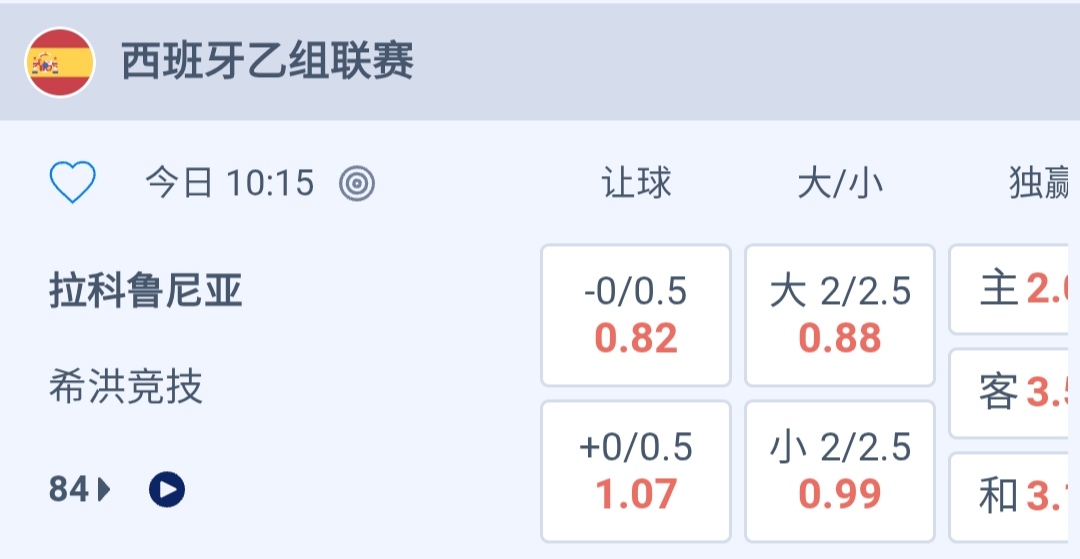Viewport: 1080px width, 559px height.
Task: Open the 西班牙乙组联赛 league header
Action: coord(267,63)
